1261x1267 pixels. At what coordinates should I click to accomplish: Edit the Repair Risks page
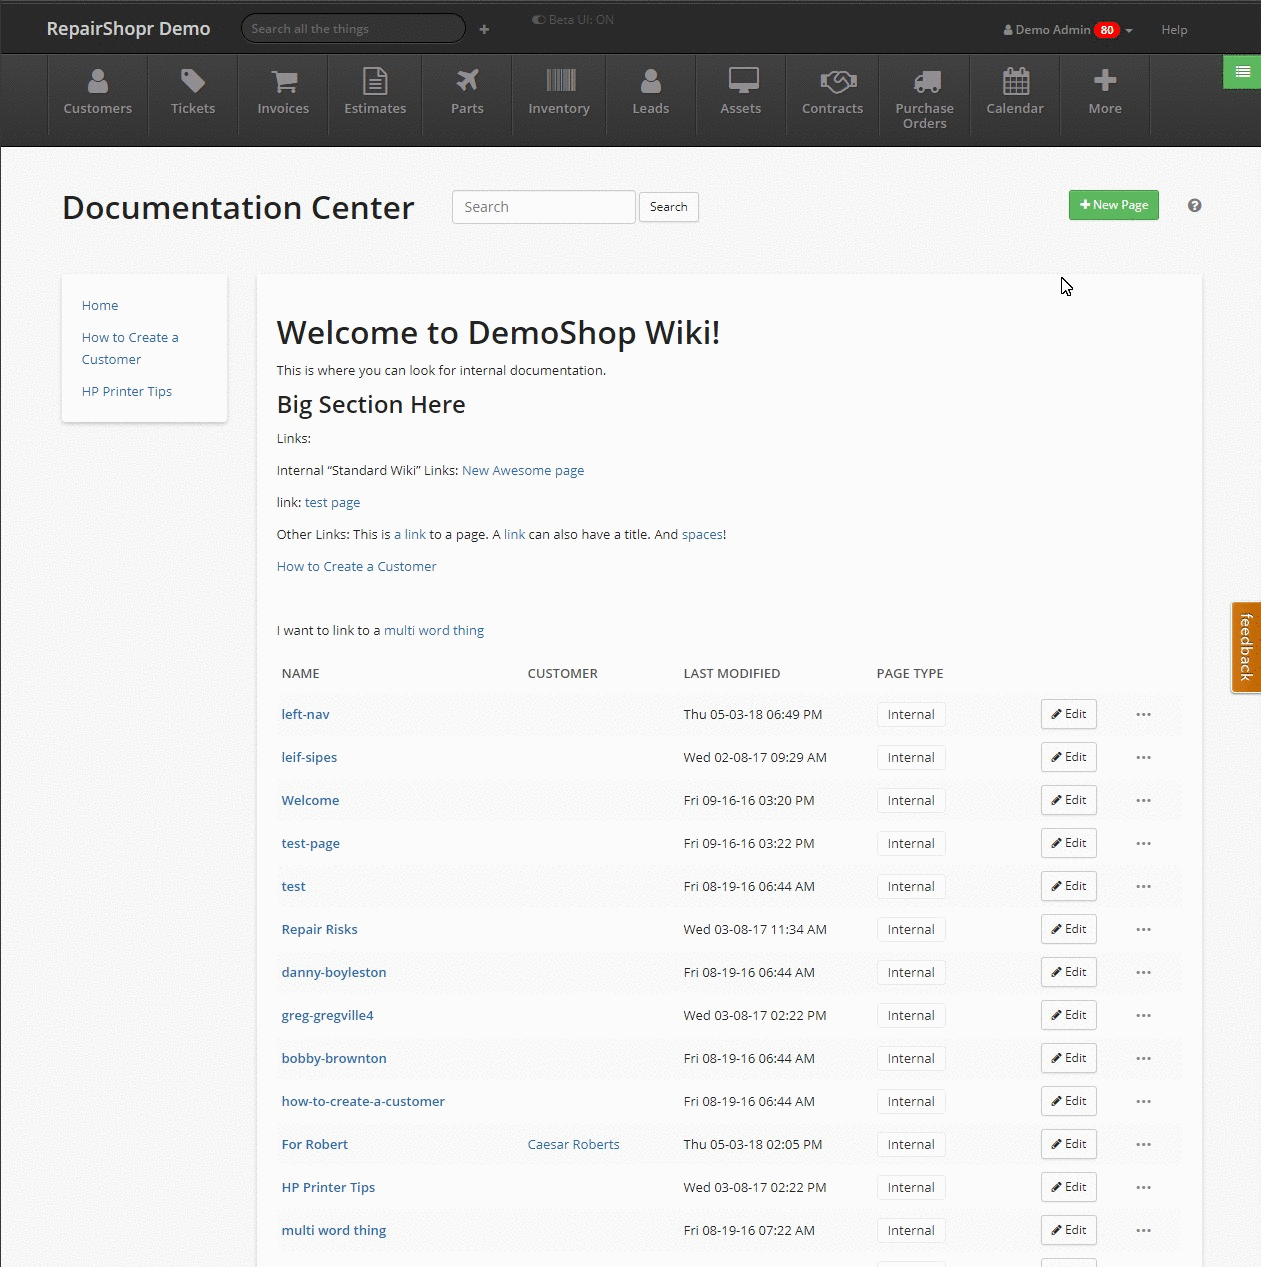tap(1069, 929)
